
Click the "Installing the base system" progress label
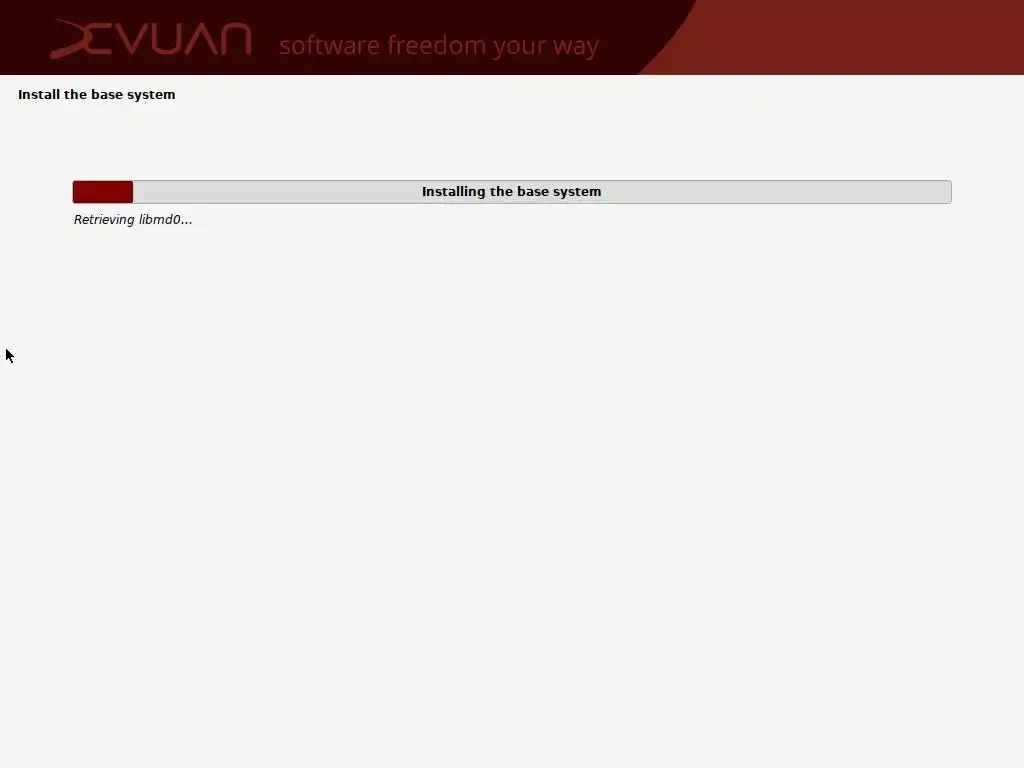tap(511, 192)
